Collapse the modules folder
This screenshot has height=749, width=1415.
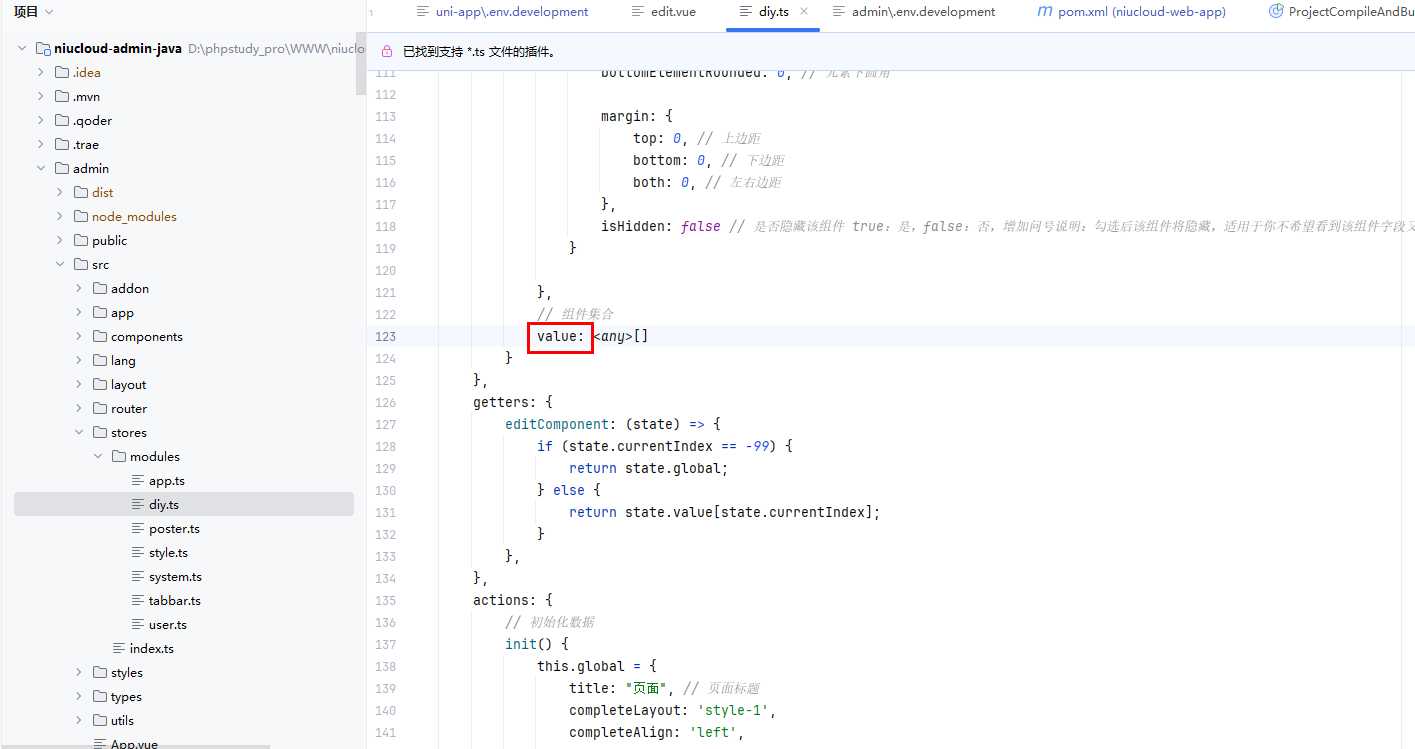coord(98,457)
